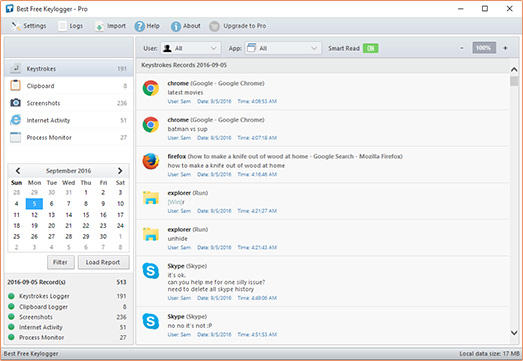This screenshot has height=361, width=523.
Task: Increase zoom with the plus button
Action: click(505, 48)
